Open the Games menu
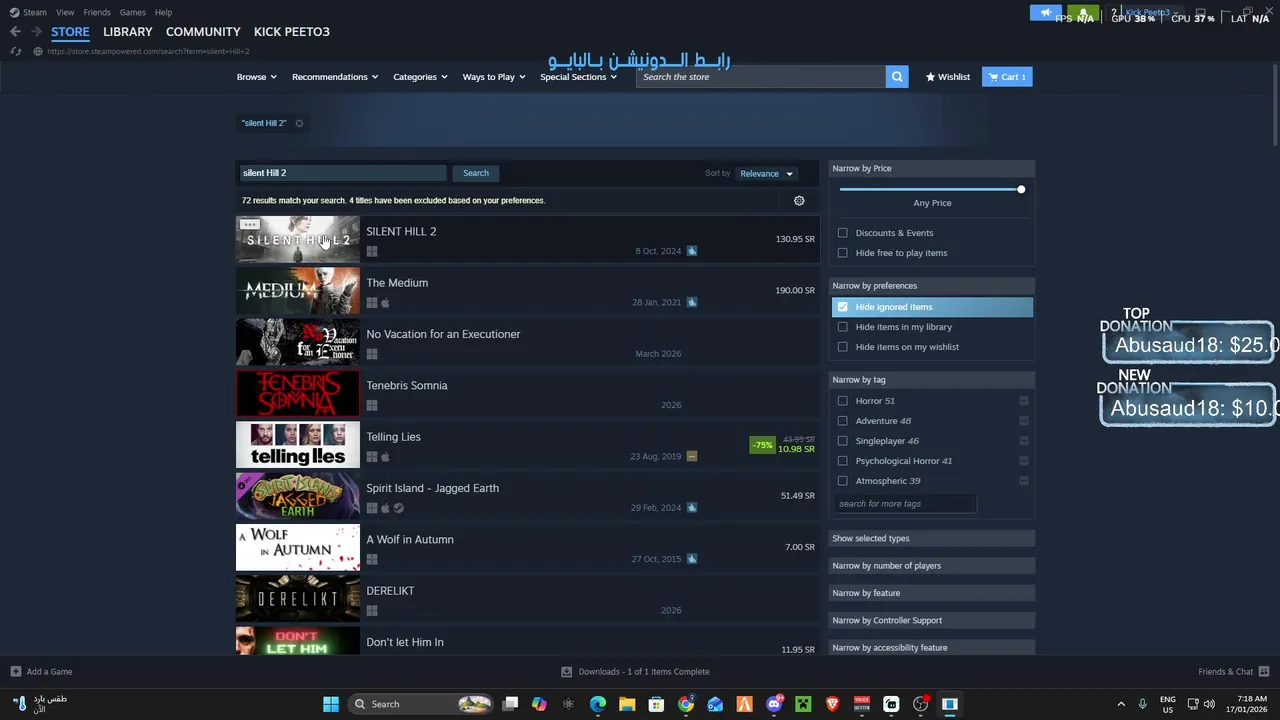The height and width of the screenshot is (720, 1280). [x=132, y=12]
